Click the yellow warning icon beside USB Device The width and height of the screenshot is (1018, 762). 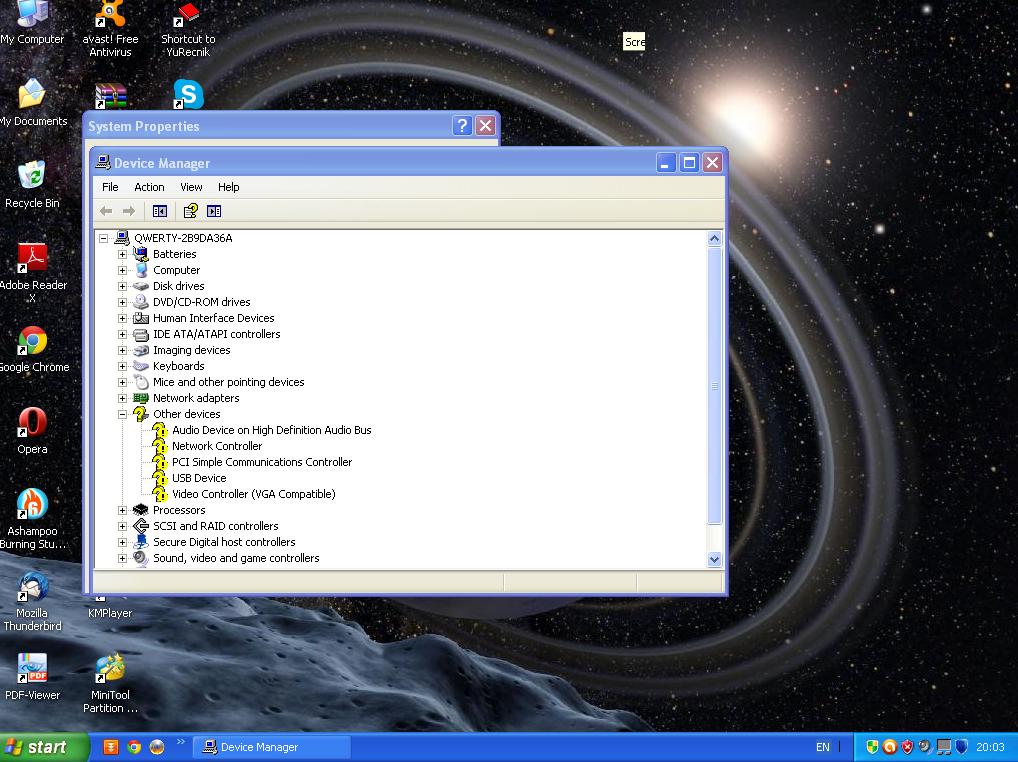point(159,478)
